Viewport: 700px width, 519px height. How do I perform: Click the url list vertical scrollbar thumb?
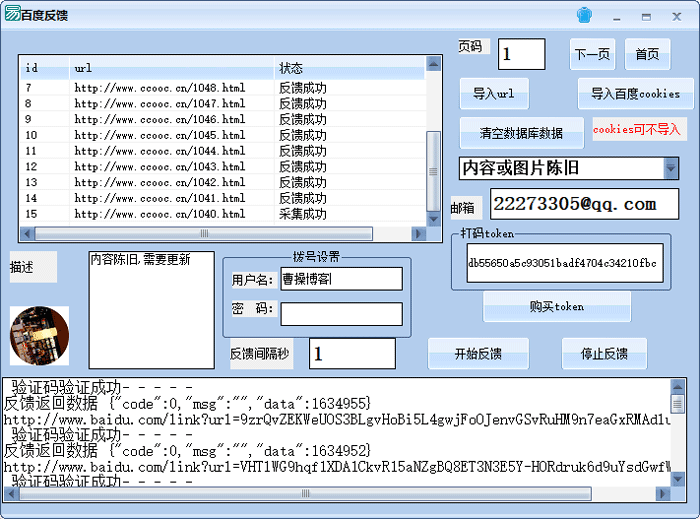[433, 171]
